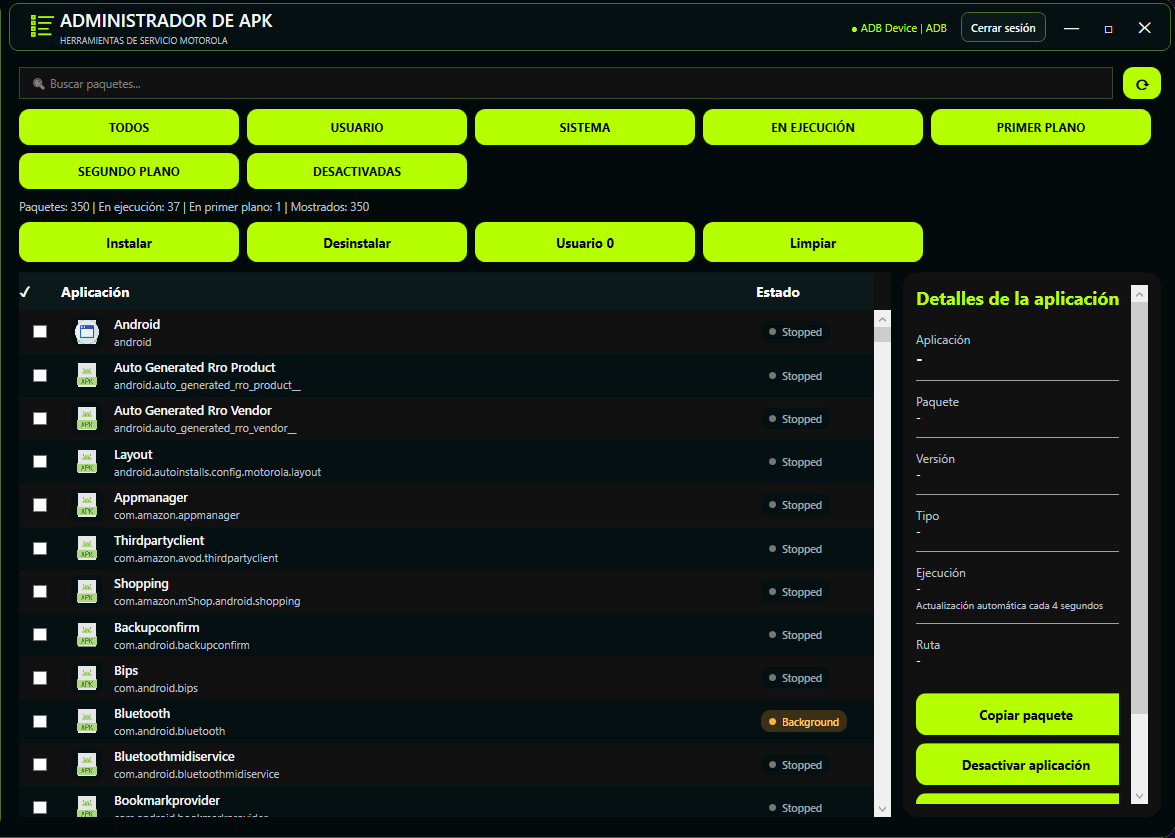Image resolution: width=1175 pixels, height=838 pixels.
Task: Click the Limpiar button
Action: point(812,243)
